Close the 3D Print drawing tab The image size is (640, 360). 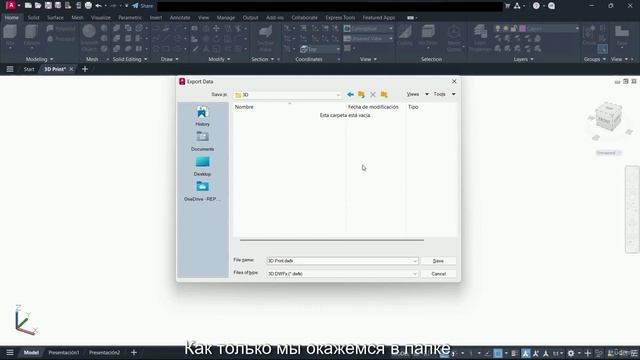pos(71,69)
